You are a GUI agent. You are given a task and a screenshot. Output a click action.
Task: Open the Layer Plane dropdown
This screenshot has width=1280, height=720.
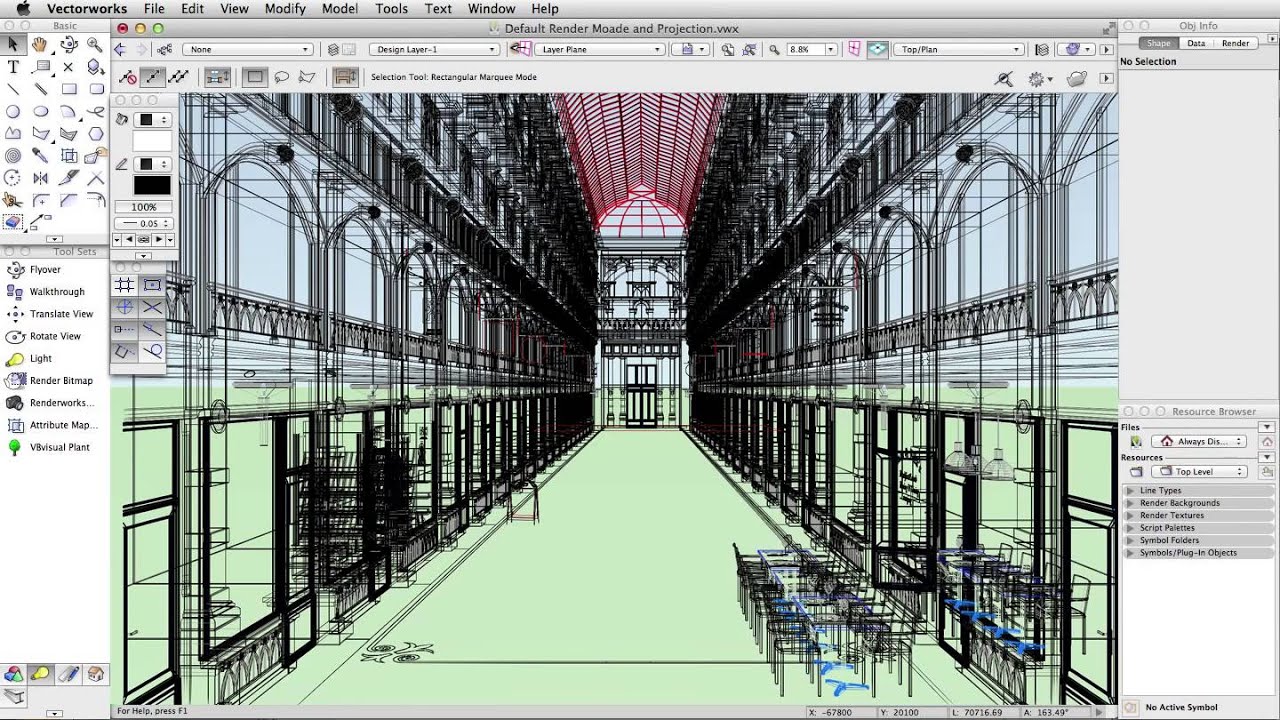coord(599,49)
